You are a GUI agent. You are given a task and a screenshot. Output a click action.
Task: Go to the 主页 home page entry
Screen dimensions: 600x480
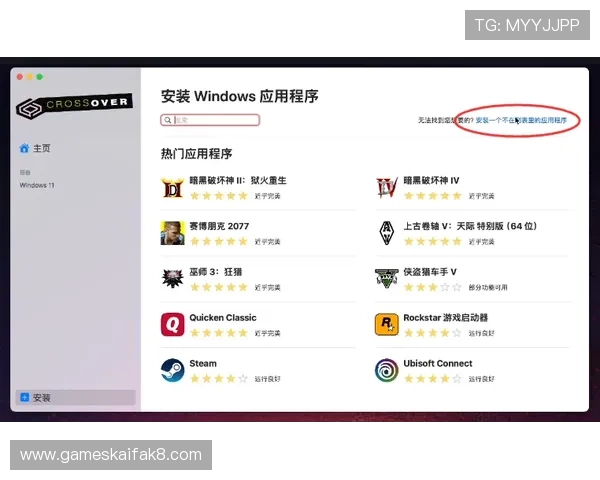coord(35,148)
